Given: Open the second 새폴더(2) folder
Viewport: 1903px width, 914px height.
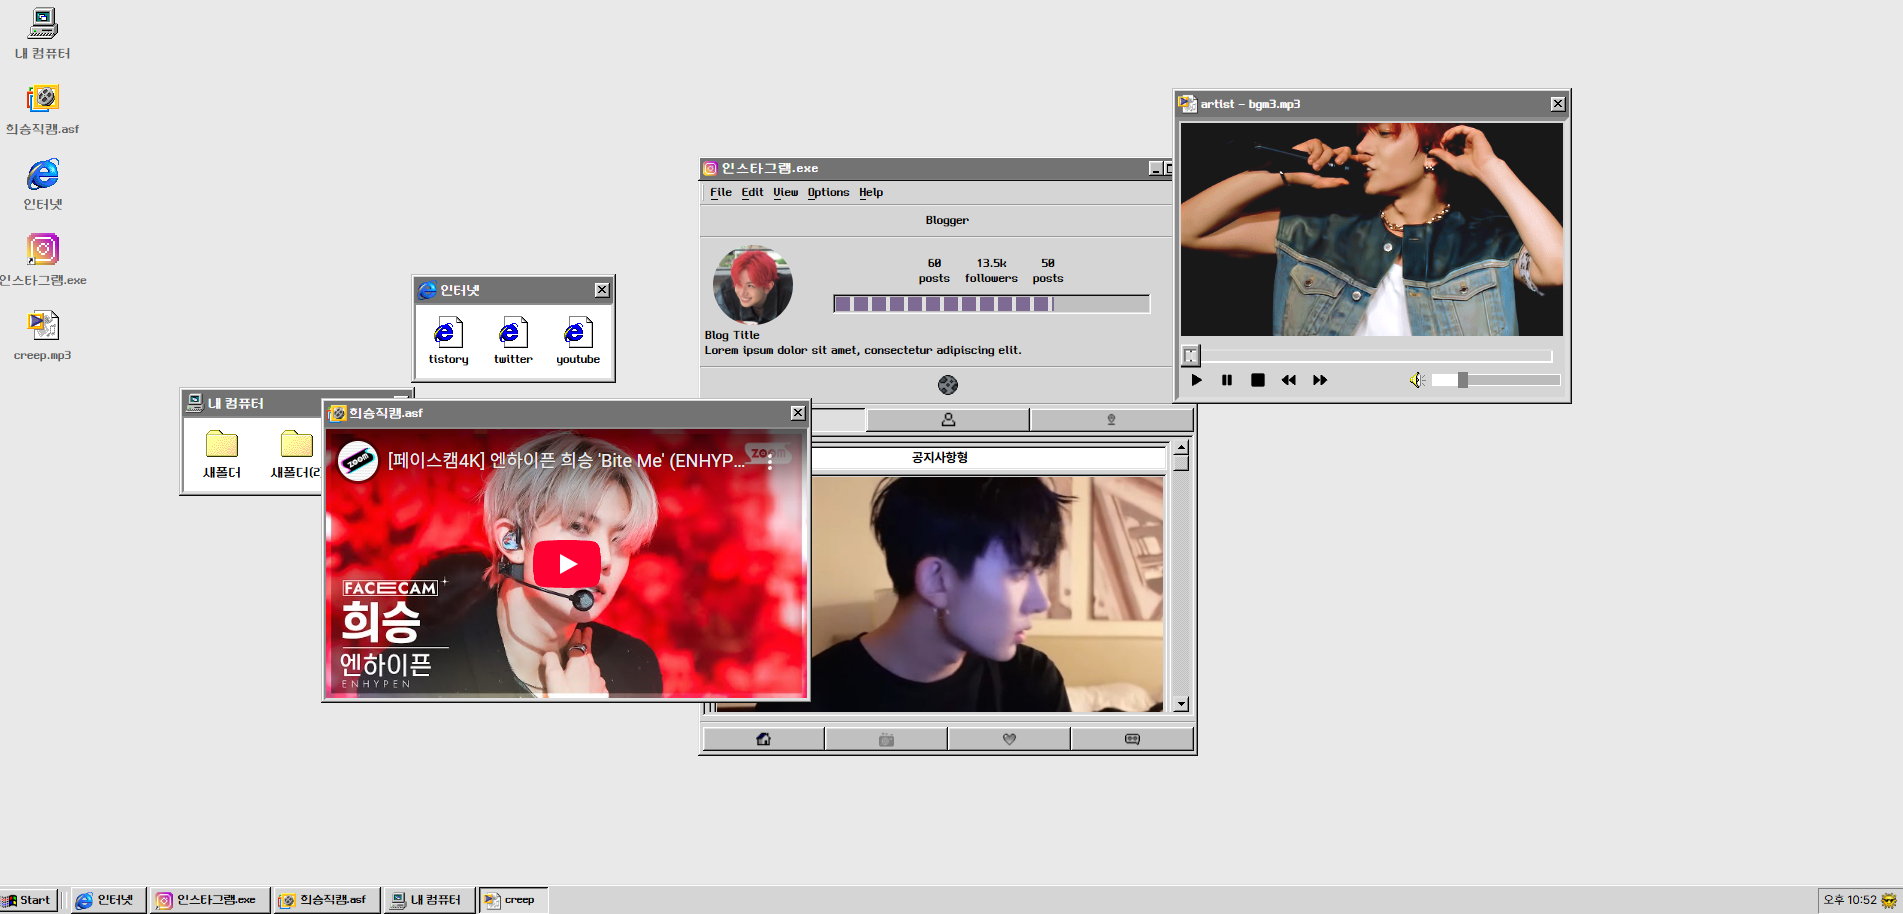Looking at the screenshot, I should [296, 454].
